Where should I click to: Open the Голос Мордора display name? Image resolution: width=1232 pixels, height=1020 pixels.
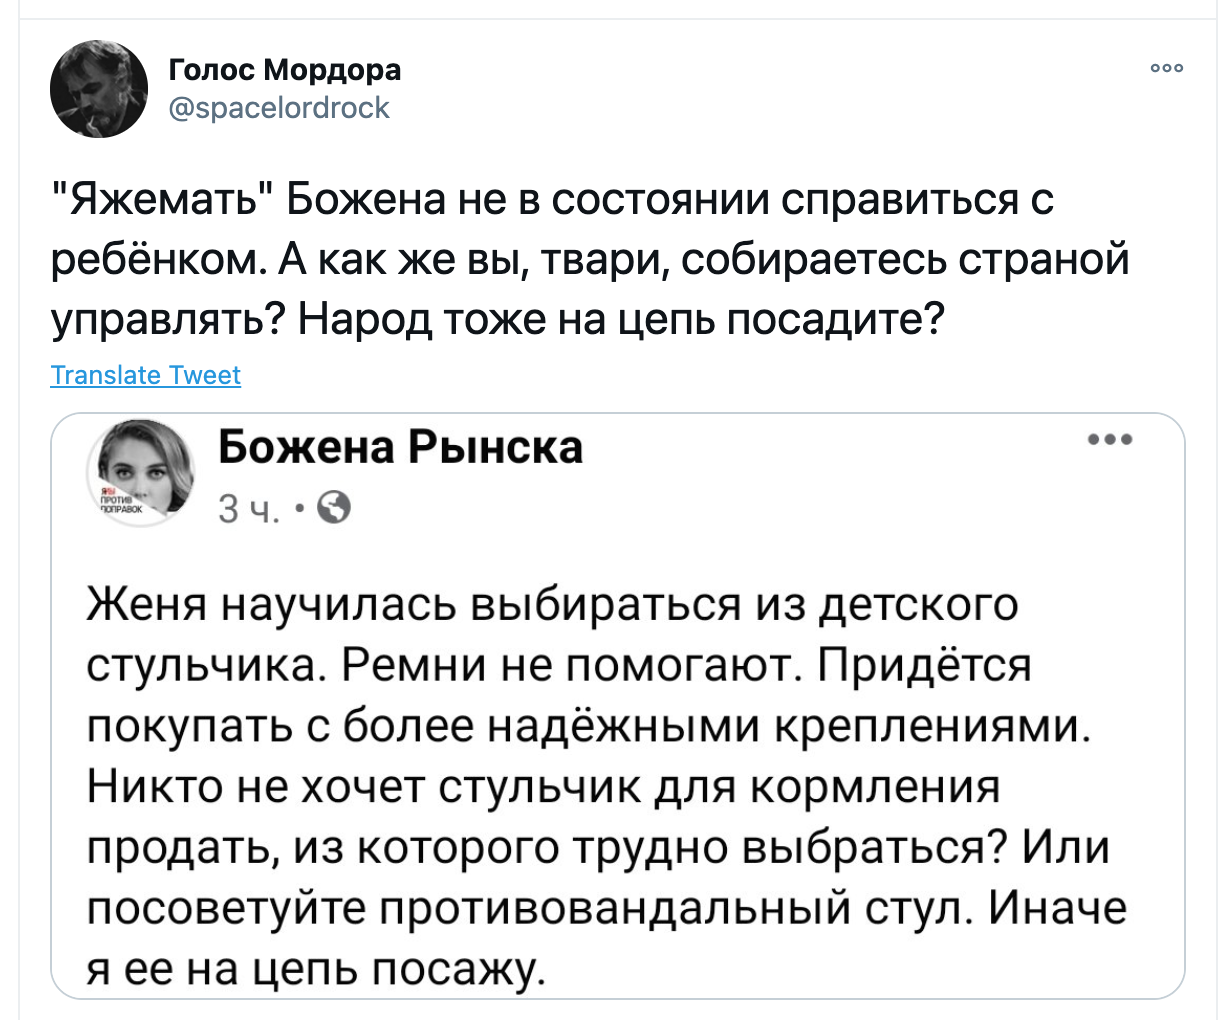(x=285, y=70)
